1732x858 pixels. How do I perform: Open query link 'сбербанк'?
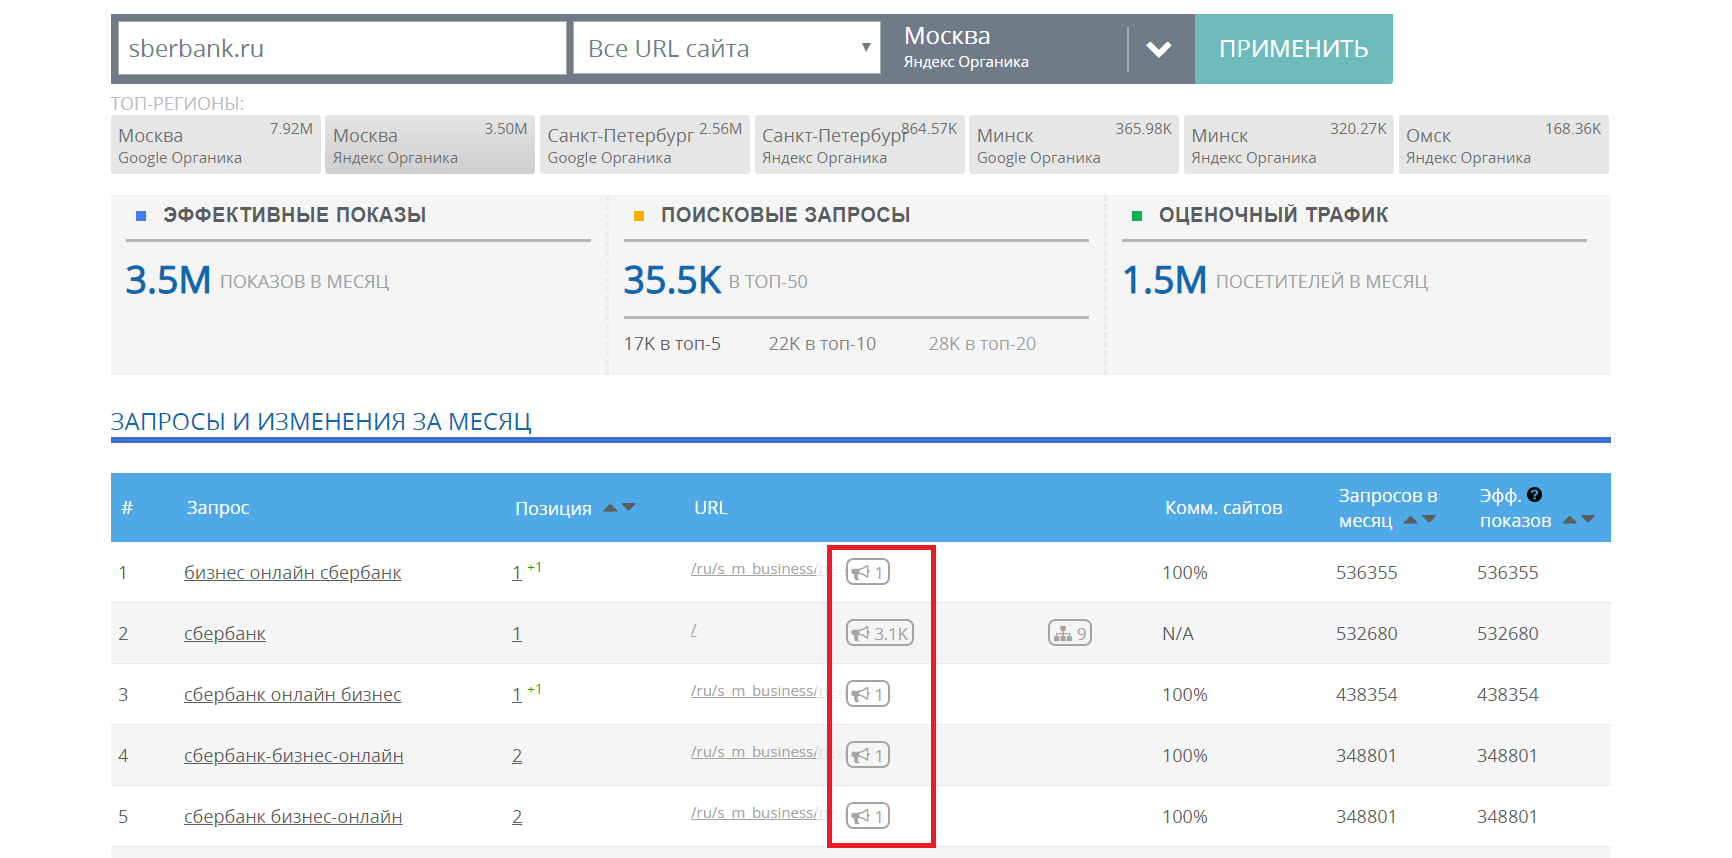[x=225, y=634]
